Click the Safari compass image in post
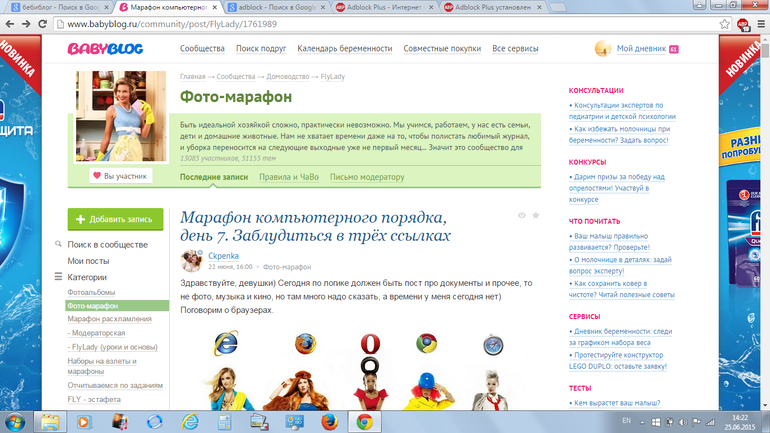The height and width of the screenshot is (433, 770). pos(493,345)
